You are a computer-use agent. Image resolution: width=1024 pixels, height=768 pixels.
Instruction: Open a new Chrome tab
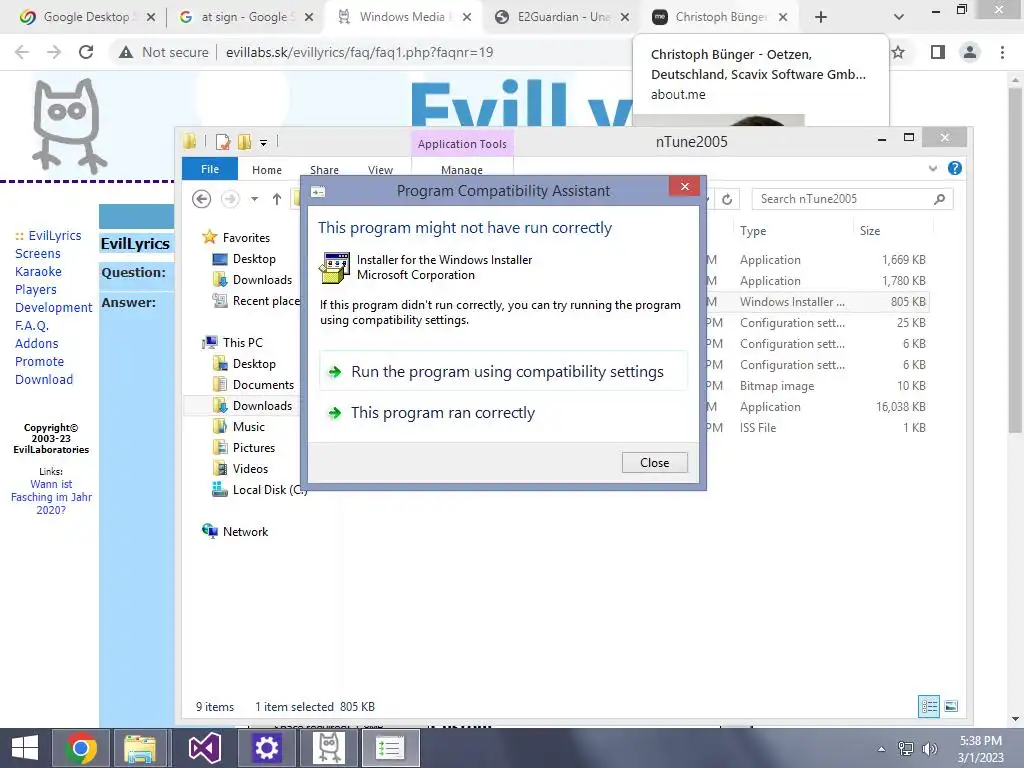tap(821, 17)
